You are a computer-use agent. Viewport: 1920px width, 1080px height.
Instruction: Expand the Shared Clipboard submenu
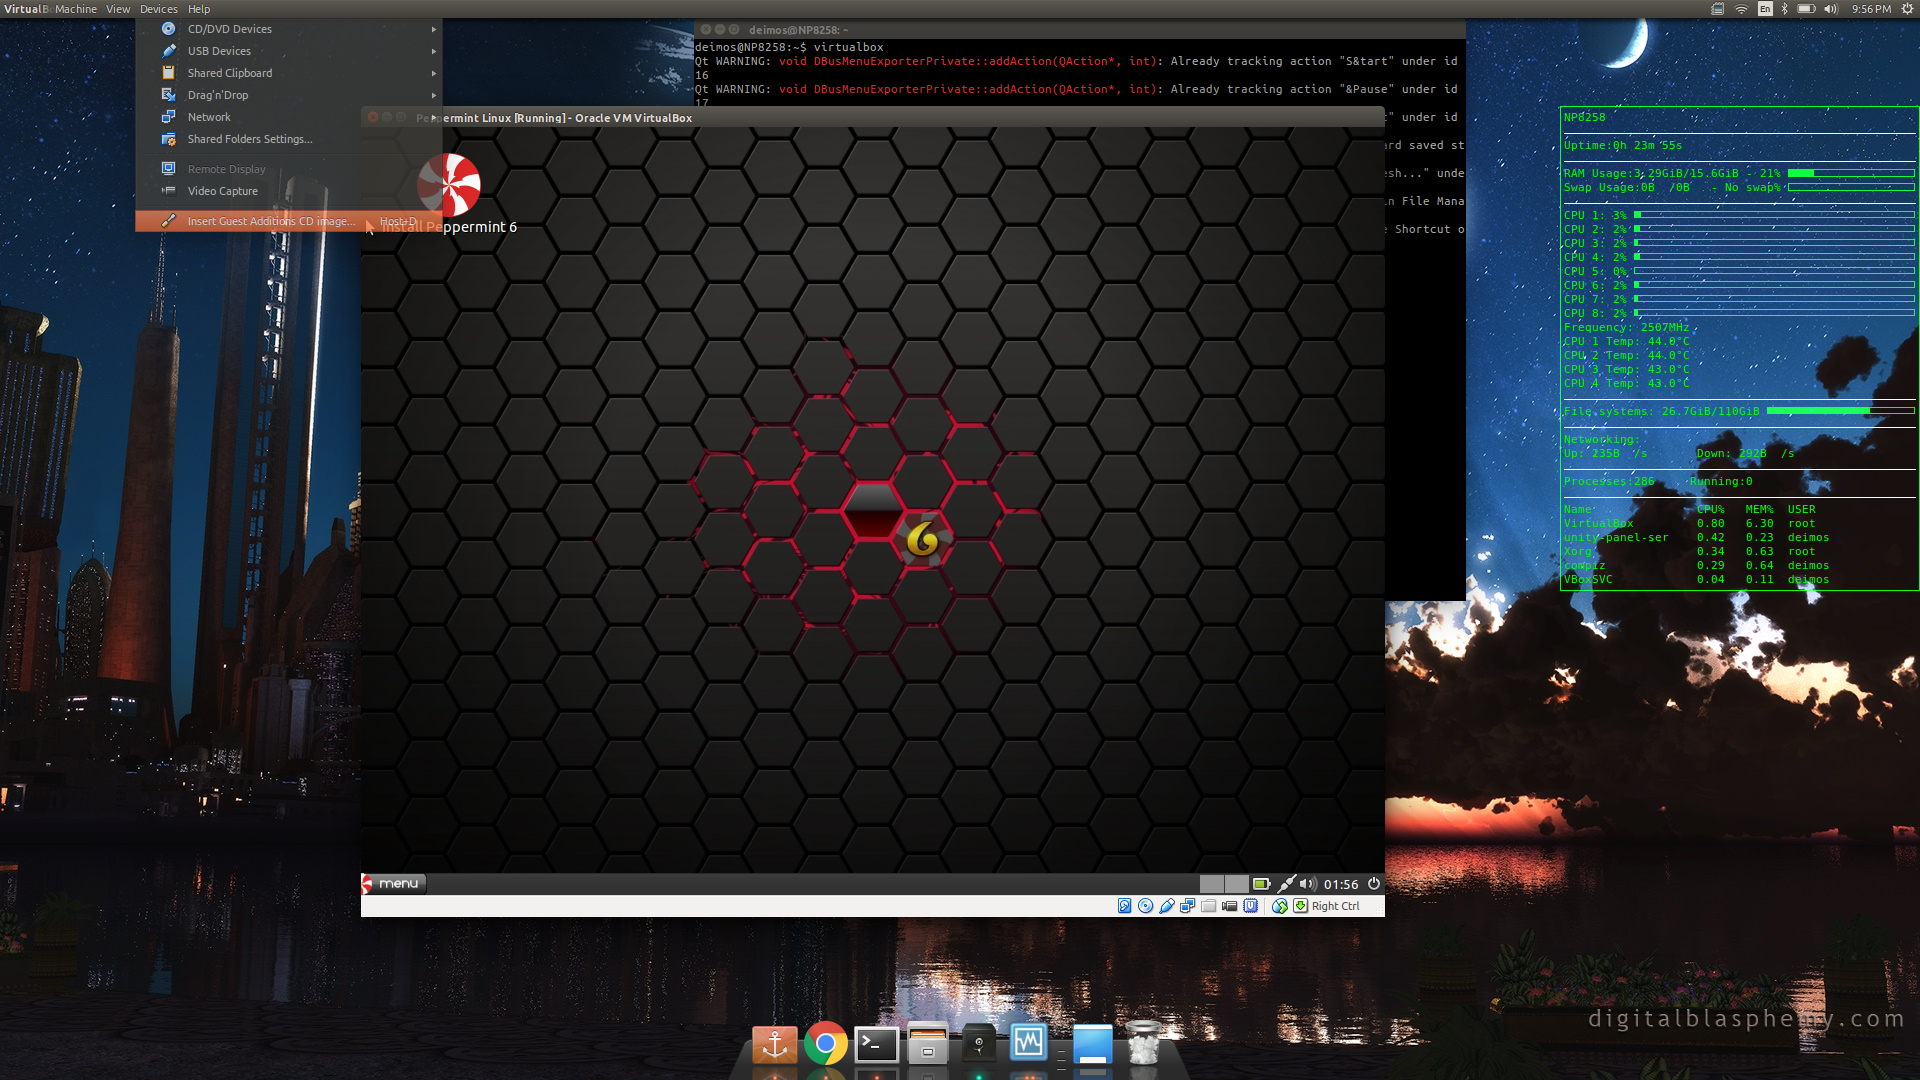tap(230, 73)
